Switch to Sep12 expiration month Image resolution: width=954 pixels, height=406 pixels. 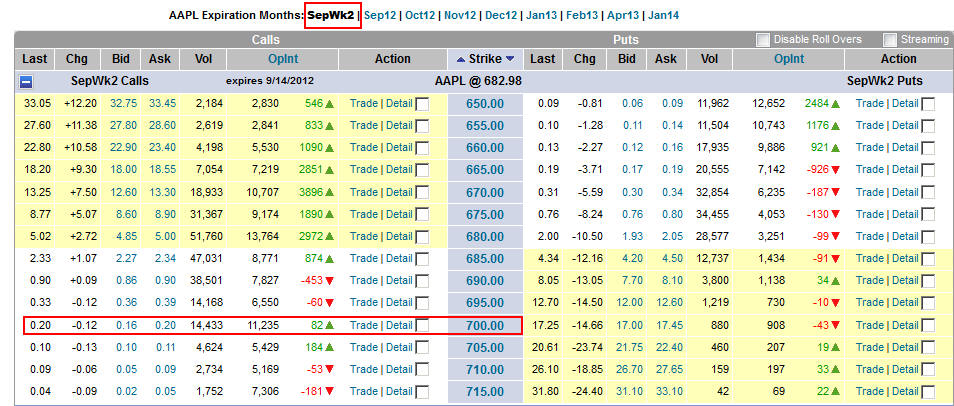380,15
